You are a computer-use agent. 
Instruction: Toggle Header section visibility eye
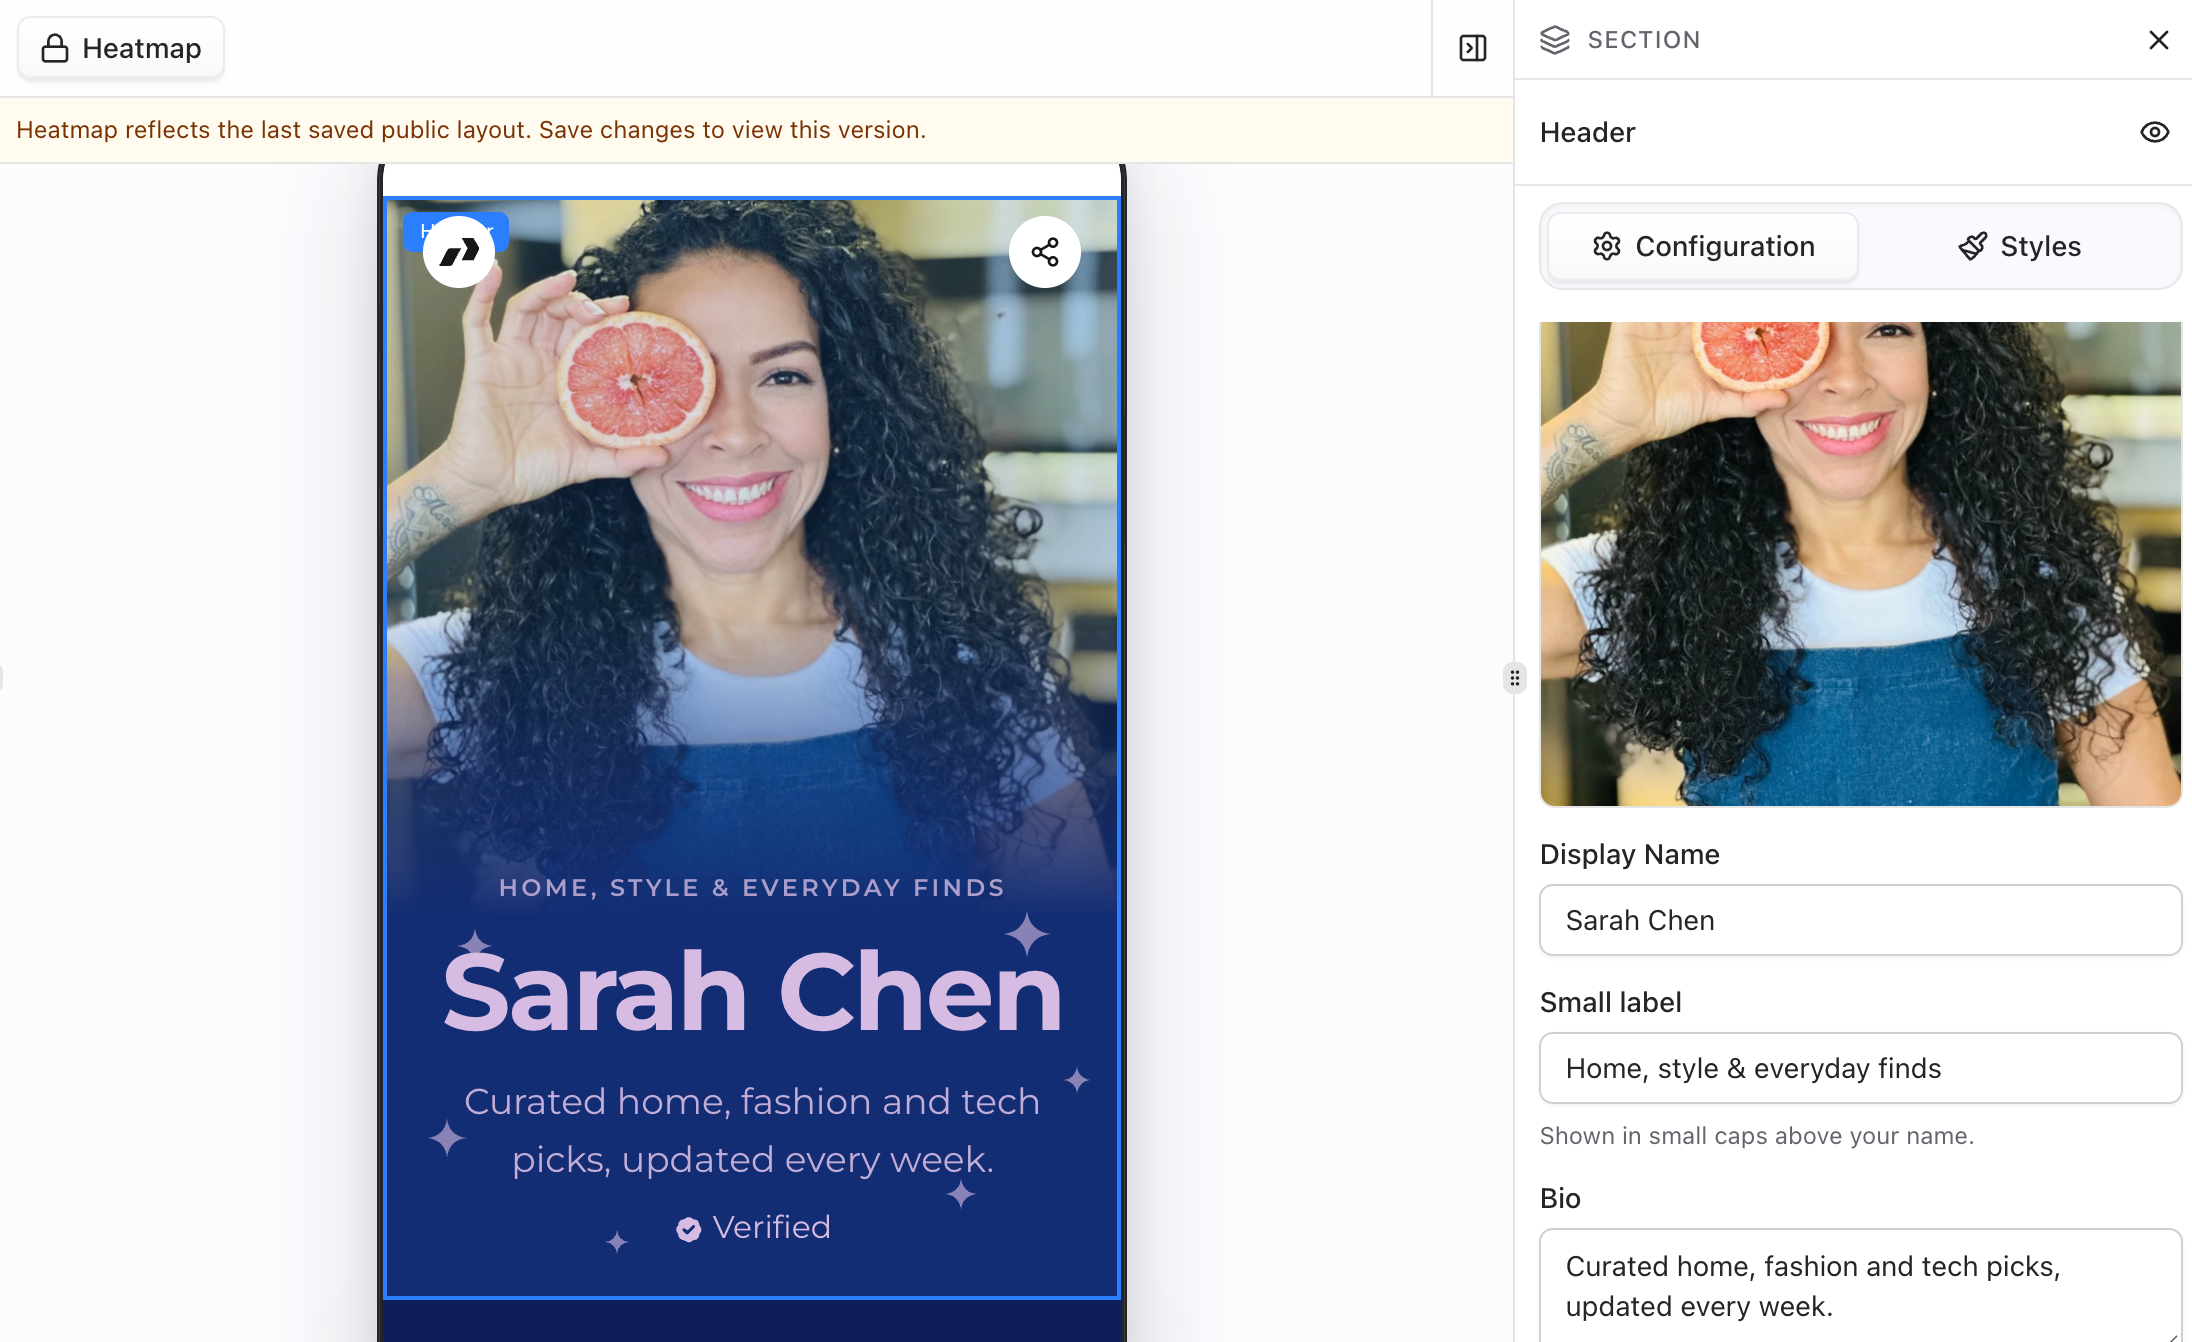[x=2155, y=132]
